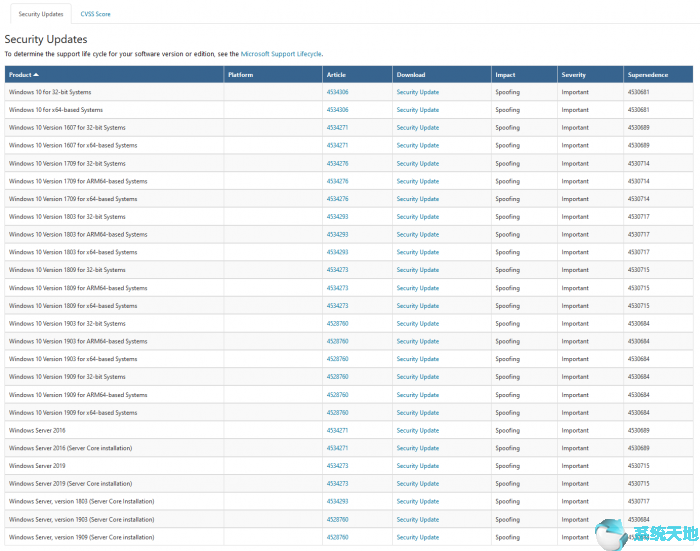Download Security Update for Windows Server version 1903

417,520
